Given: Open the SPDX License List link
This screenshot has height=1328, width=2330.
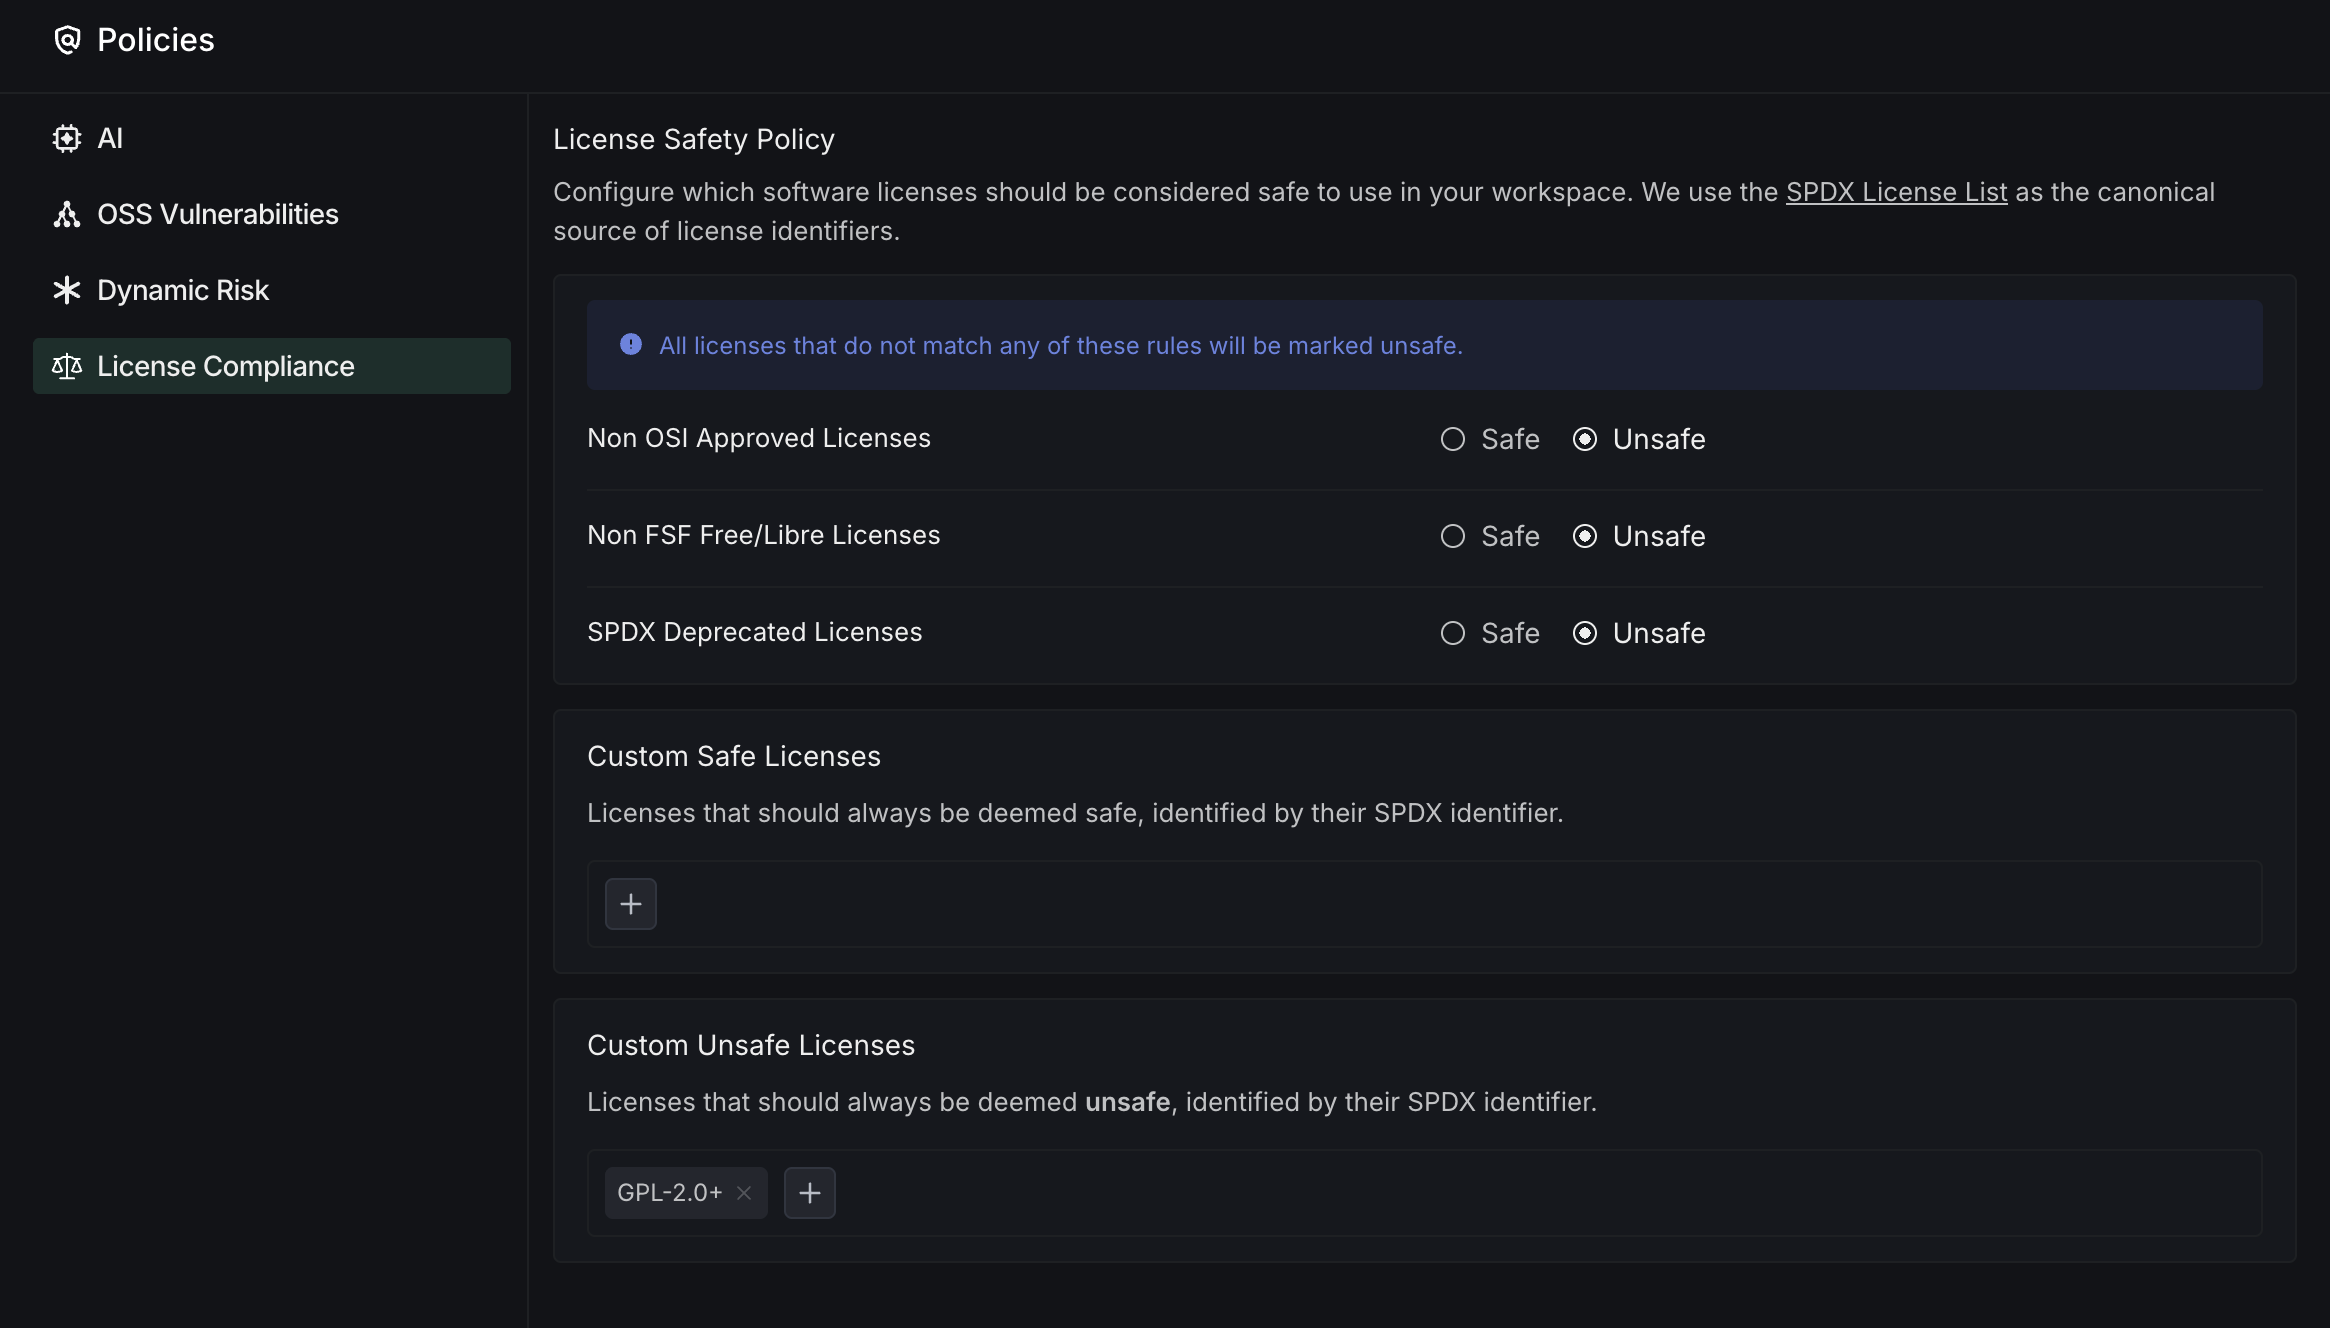Looking at the screenshot, I should pyautogui.click(x=1896, y=192).
